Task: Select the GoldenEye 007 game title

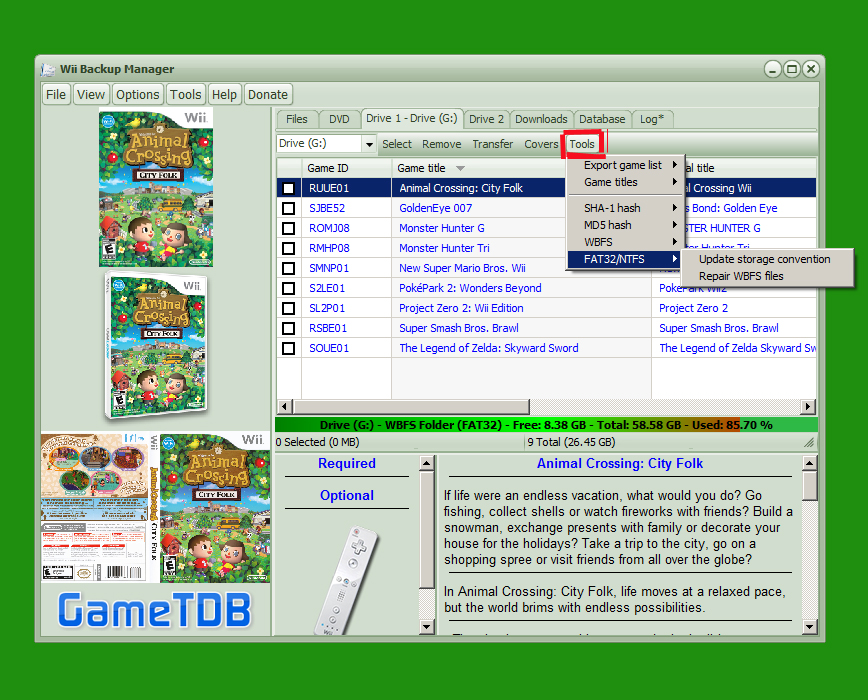Action: [436, 208]
